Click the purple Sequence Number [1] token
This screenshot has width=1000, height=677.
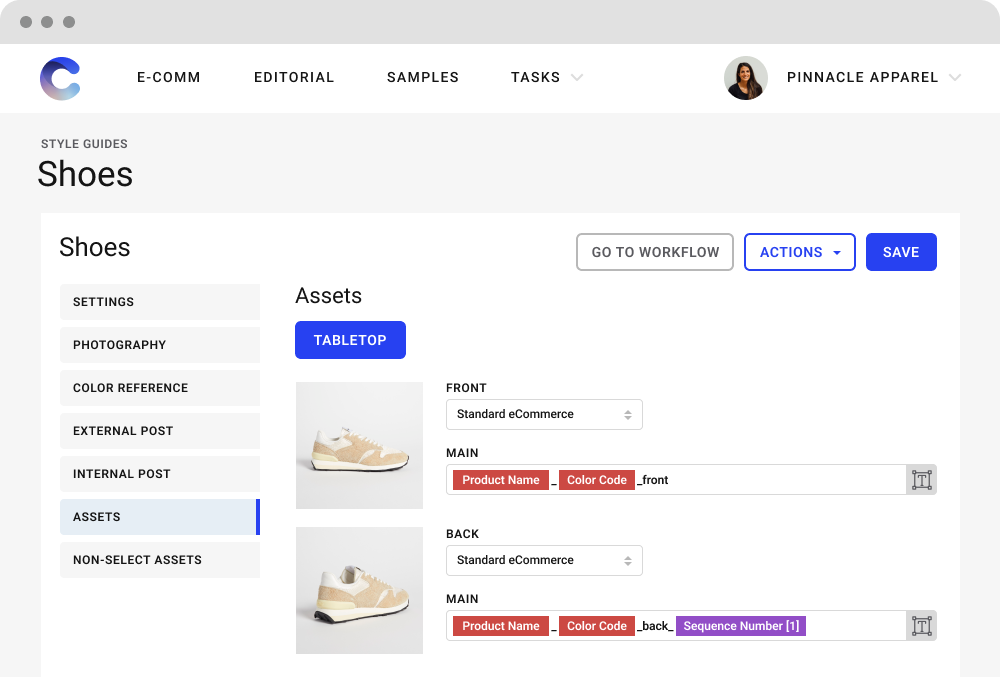click(740, 625)
